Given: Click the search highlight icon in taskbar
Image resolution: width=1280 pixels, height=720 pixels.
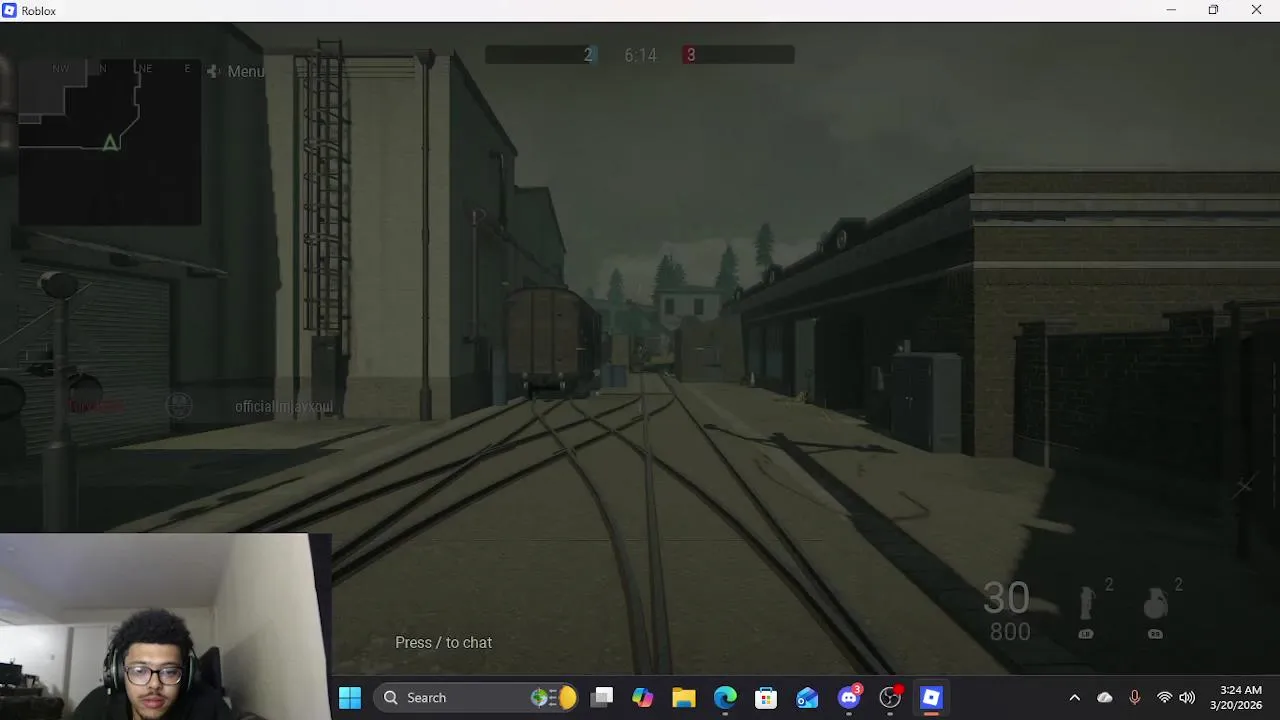Looking at the screenshot, I should [x=554, y=697].
